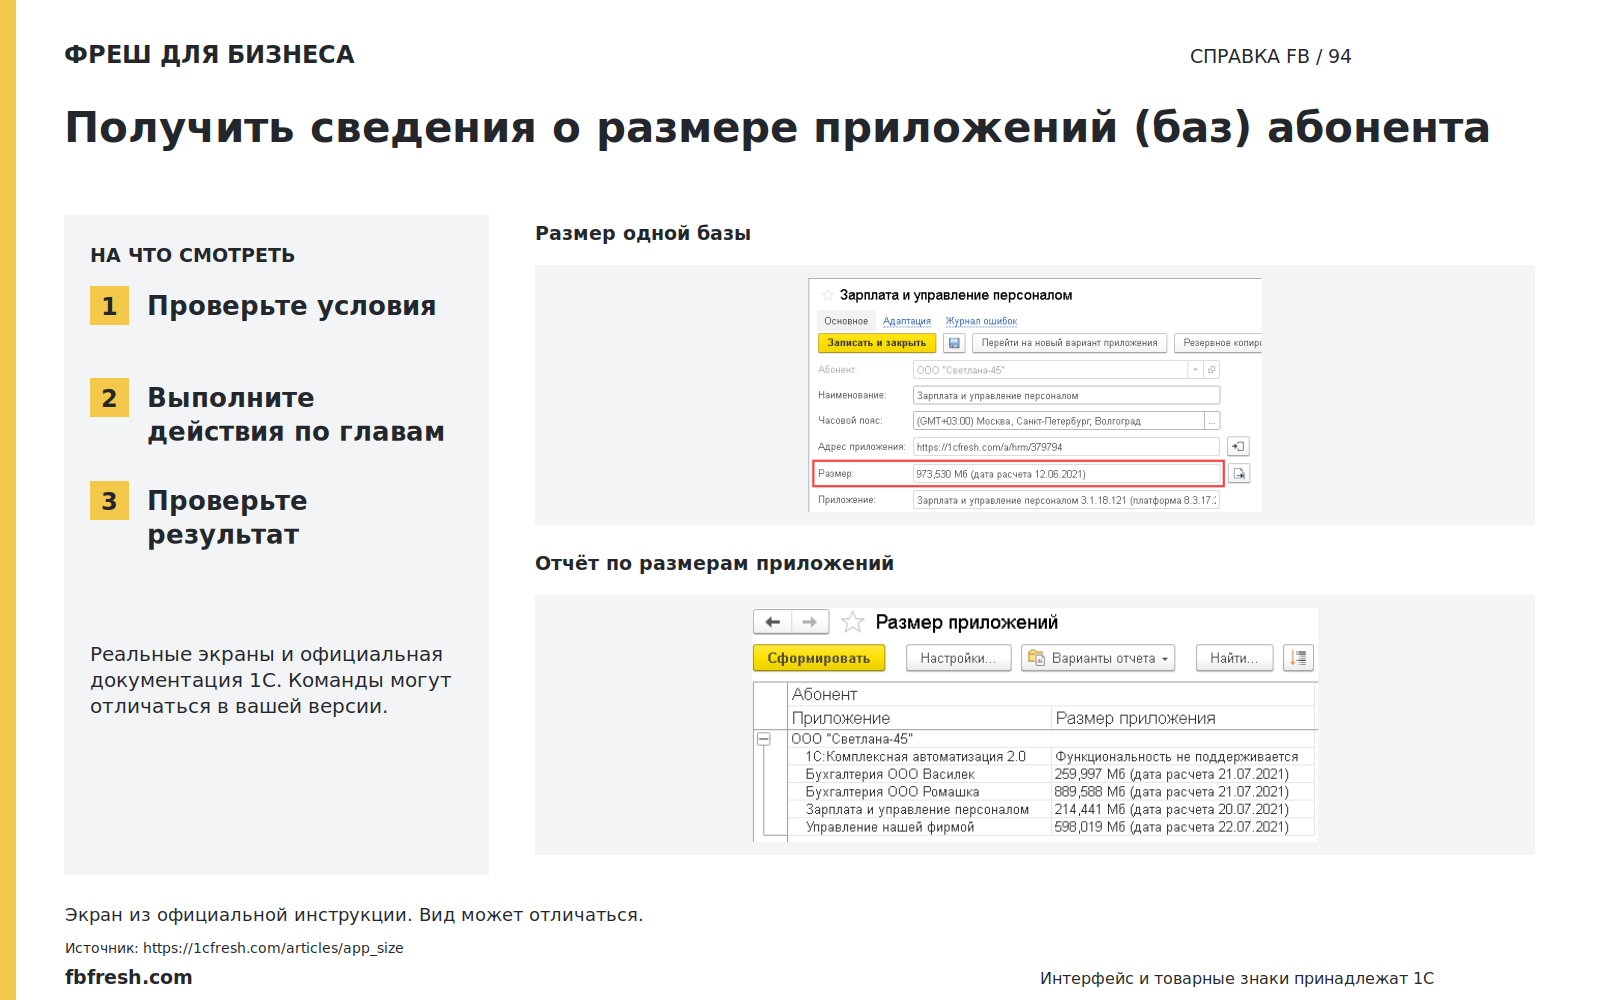1600x1000 pixels.
Task: Click the Наименование input field
Action: 1066,396
